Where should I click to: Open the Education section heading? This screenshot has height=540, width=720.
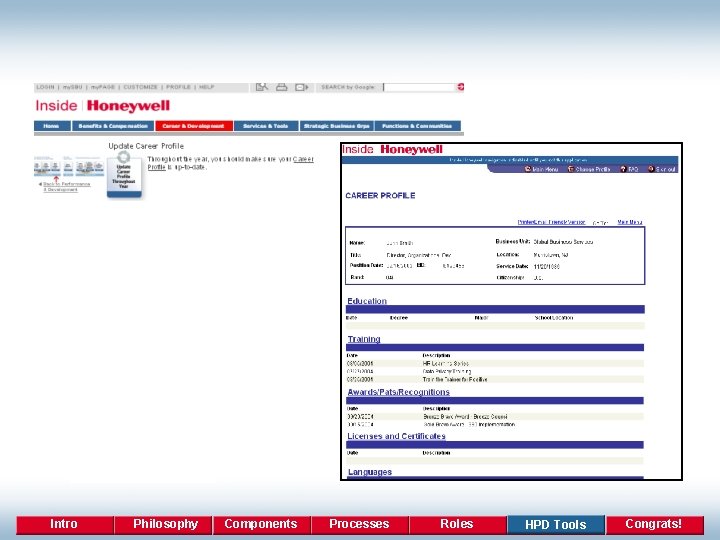367,301
